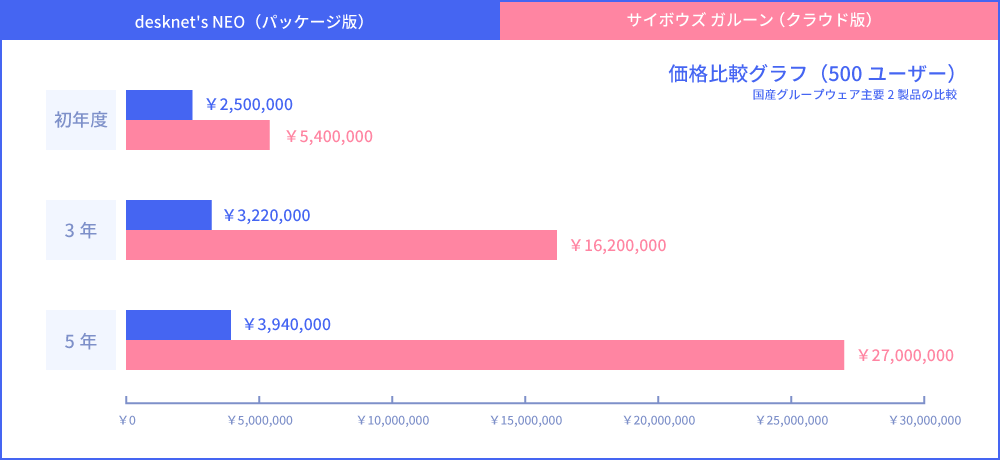Click the pink first-year Garoon bar

[x=198, y=135]
